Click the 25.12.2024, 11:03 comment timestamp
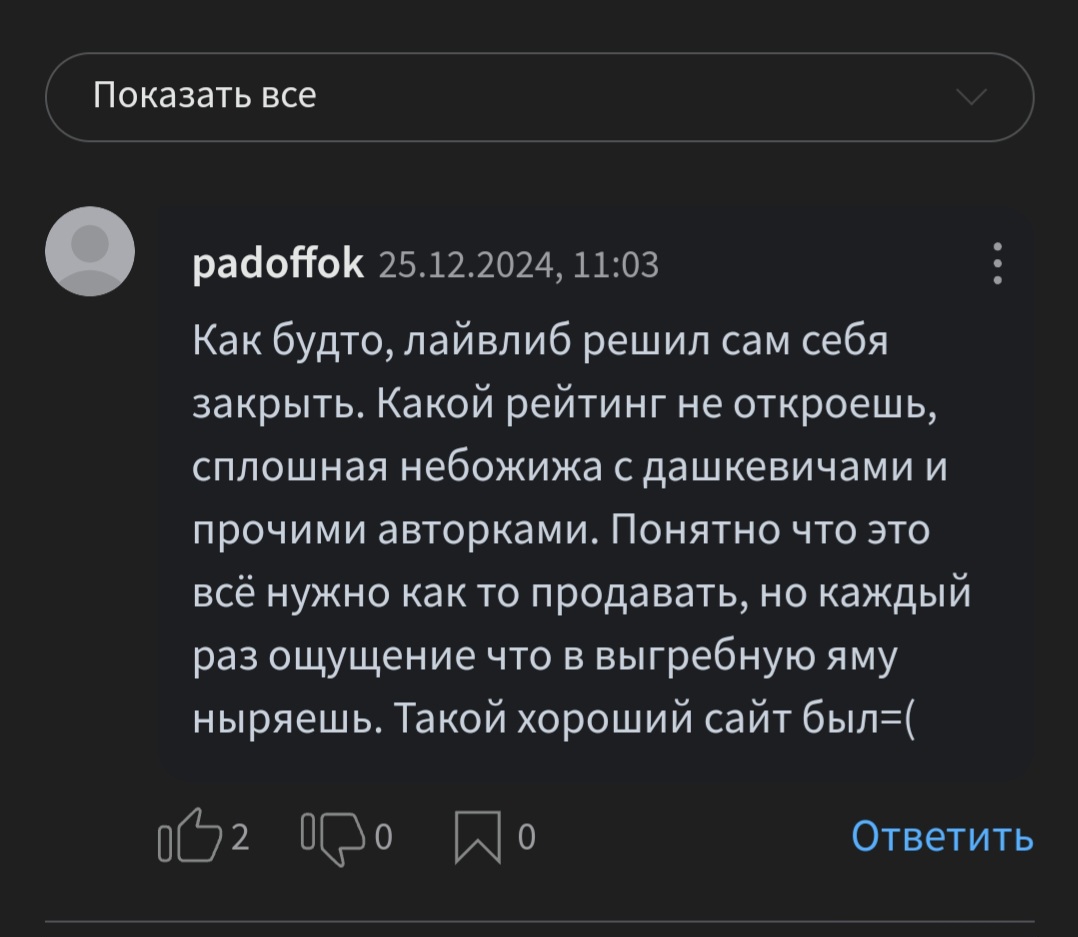 click(519, 265)
